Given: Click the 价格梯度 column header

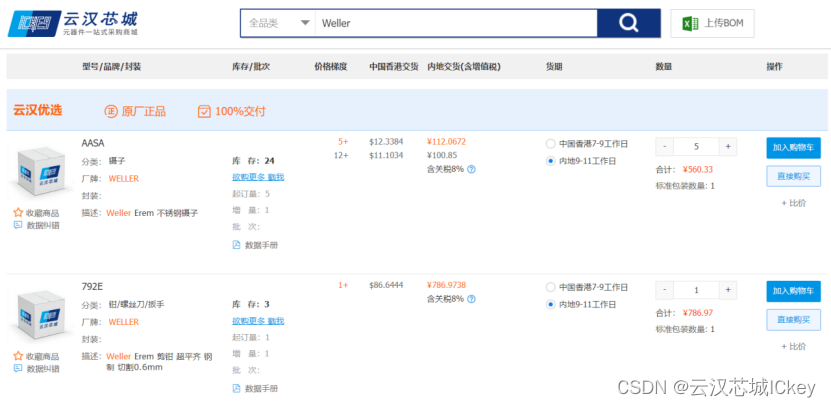Looking at the screenshot, I should [x=331, y=67].
